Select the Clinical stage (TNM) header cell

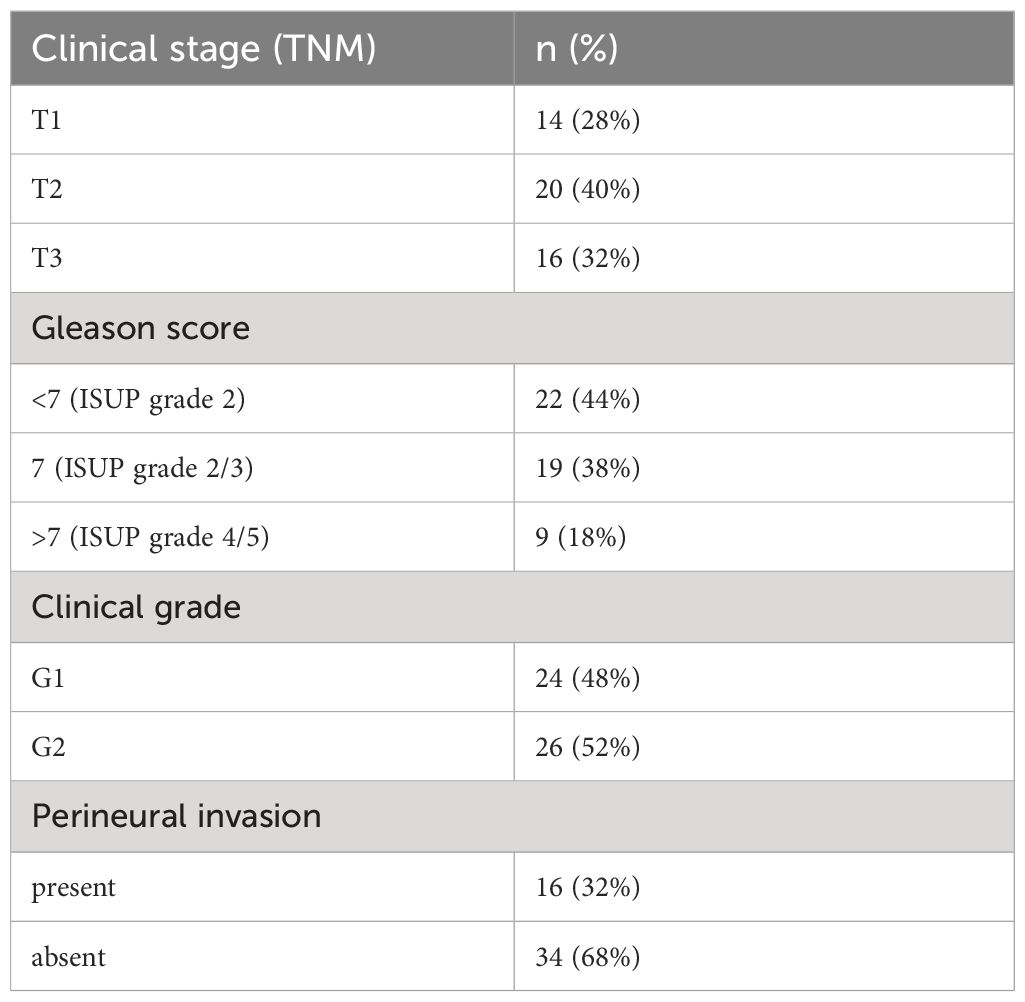262,48
